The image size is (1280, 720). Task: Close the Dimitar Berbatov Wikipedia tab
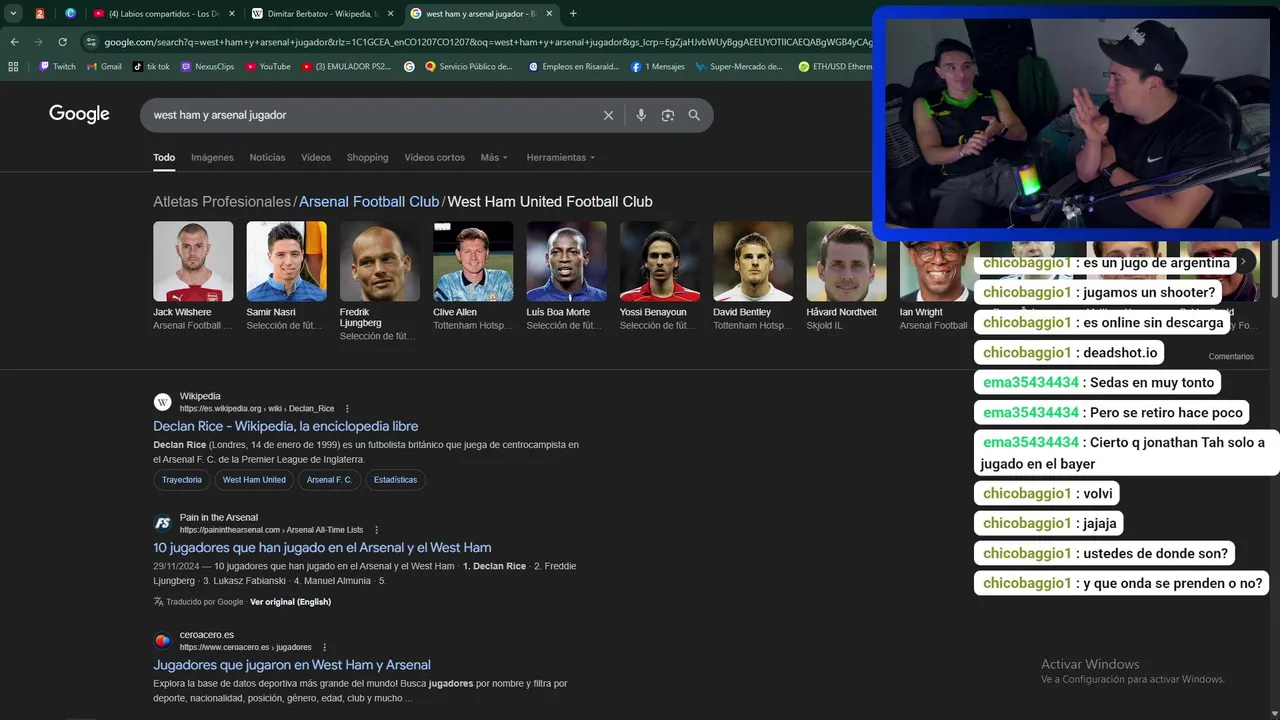point(389,14)
